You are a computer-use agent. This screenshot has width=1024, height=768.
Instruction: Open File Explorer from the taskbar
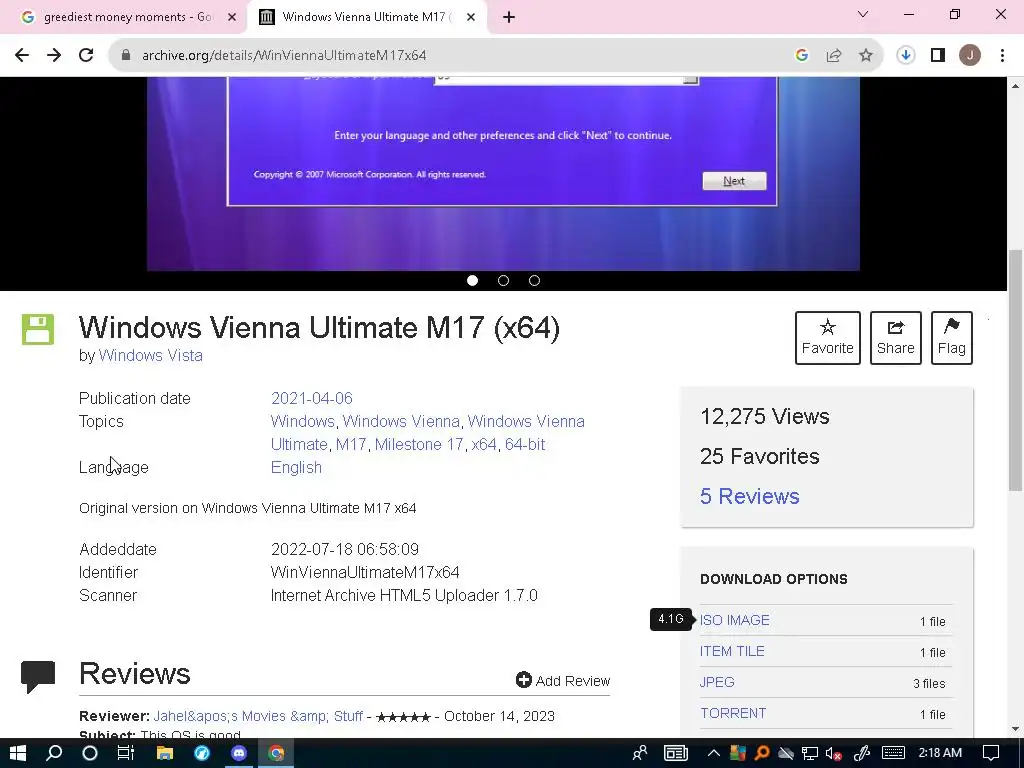pos(165,753)
